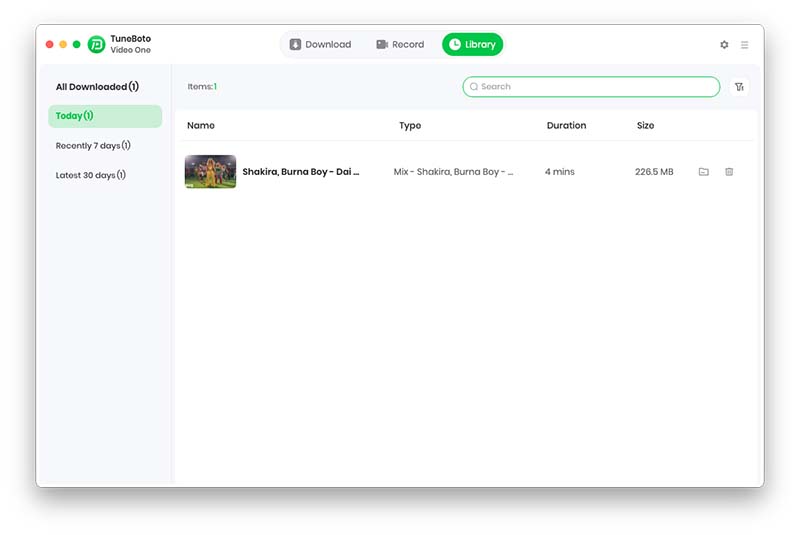Switch to the Record tab
The width and height of the screenshot is (800, 535).
point(400,44)
